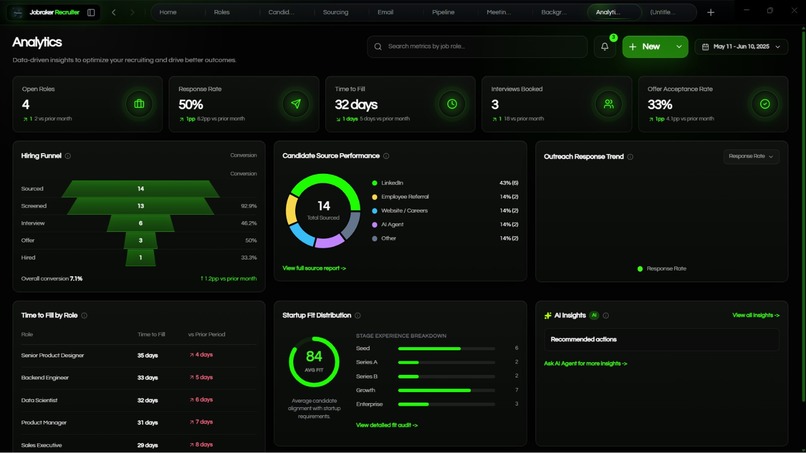806x453 pixels.
Task: Click the green New button
Action: 647,47
